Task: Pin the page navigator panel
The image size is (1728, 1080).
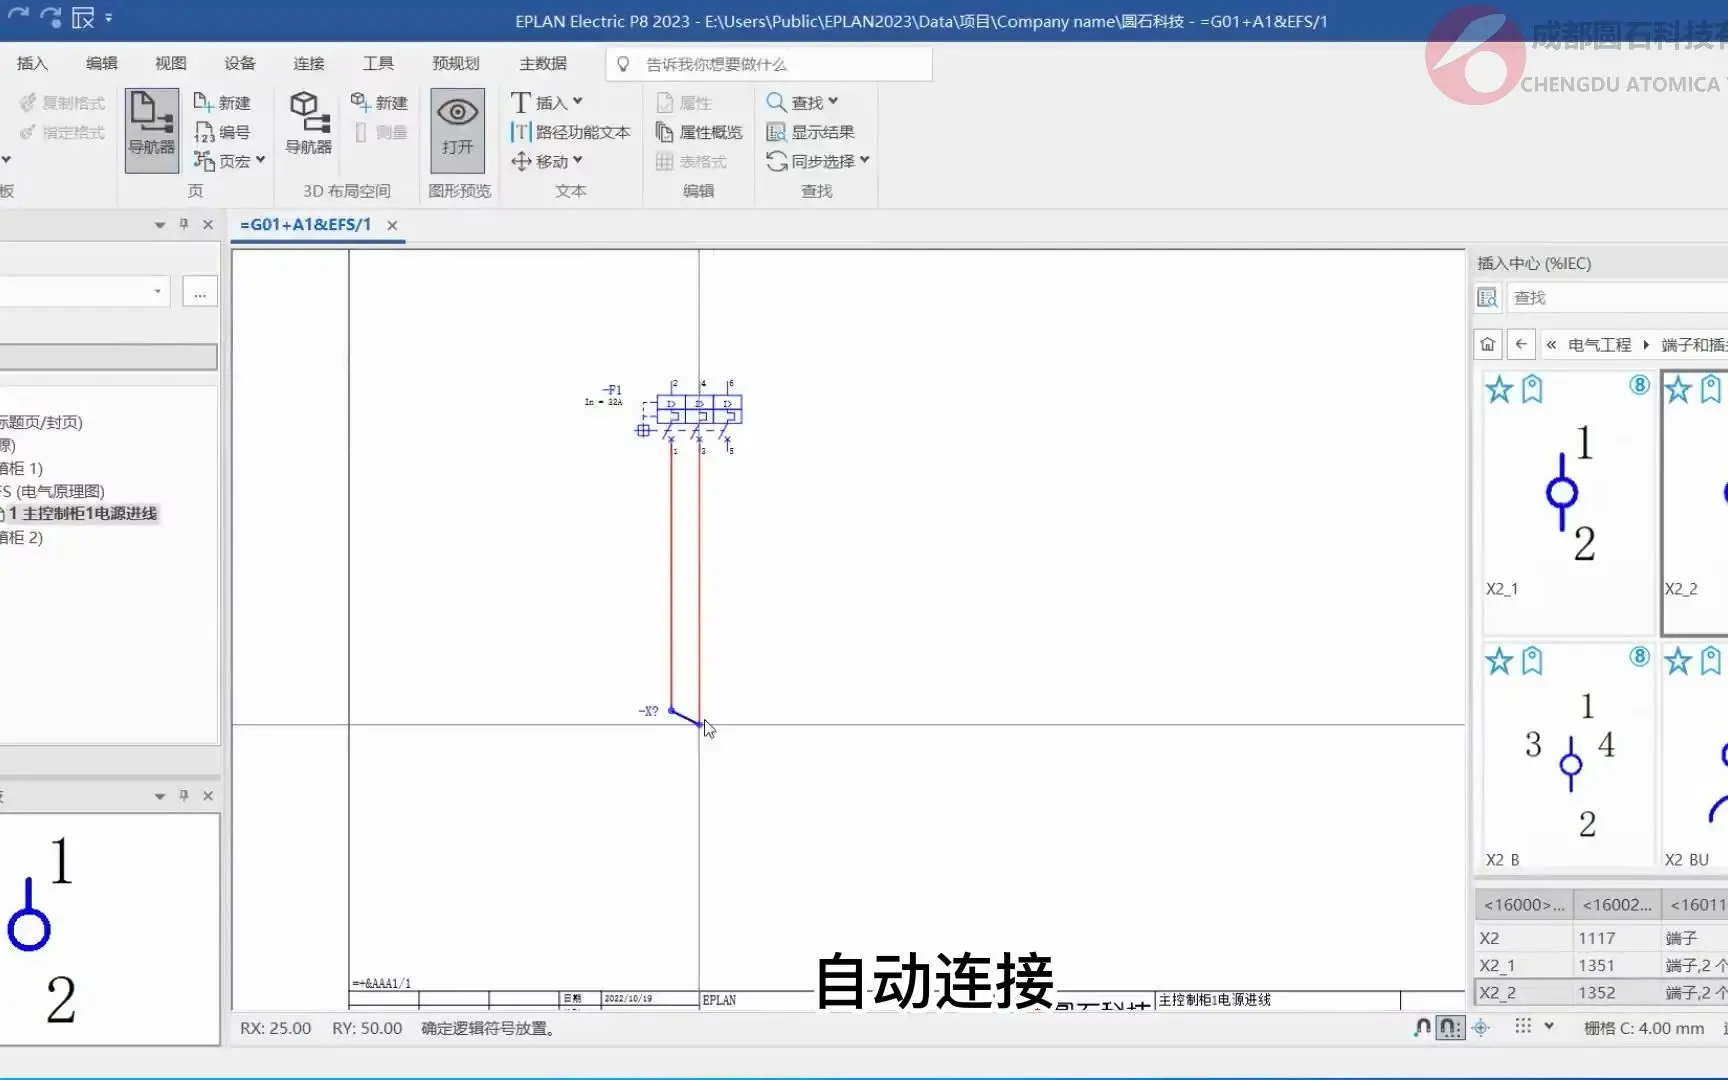Action: pyautogui.click(x=184, y=224)
